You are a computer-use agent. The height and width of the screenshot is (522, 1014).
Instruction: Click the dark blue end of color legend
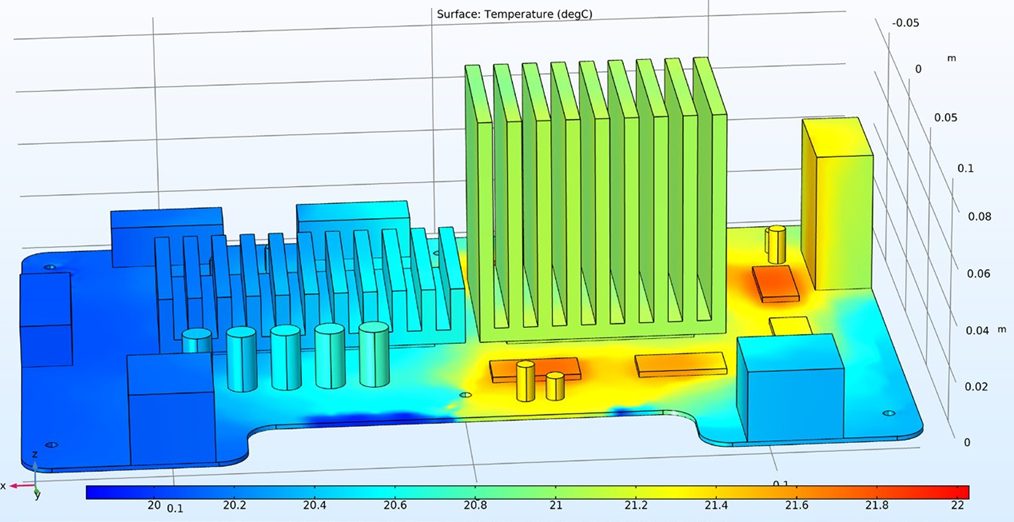100,492
